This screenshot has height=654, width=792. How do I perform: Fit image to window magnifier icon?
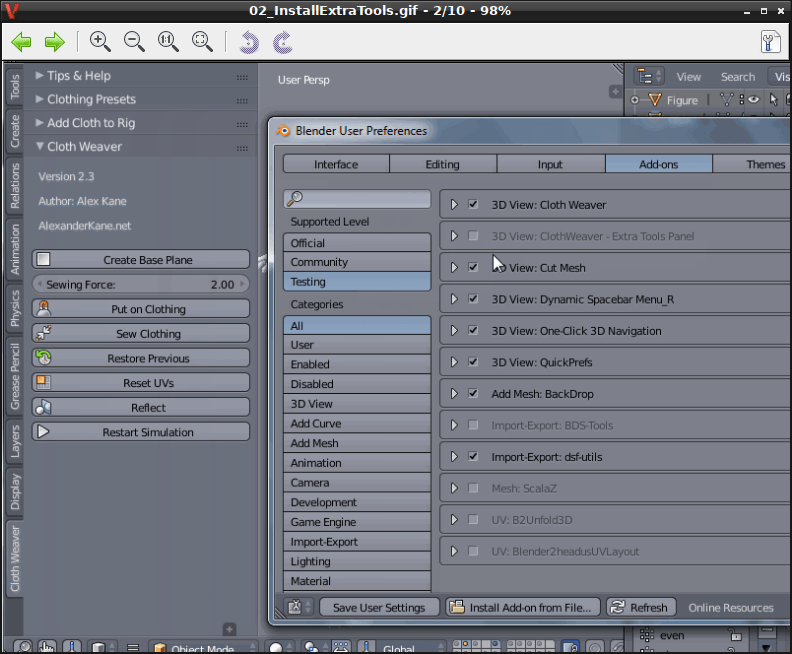202,41
